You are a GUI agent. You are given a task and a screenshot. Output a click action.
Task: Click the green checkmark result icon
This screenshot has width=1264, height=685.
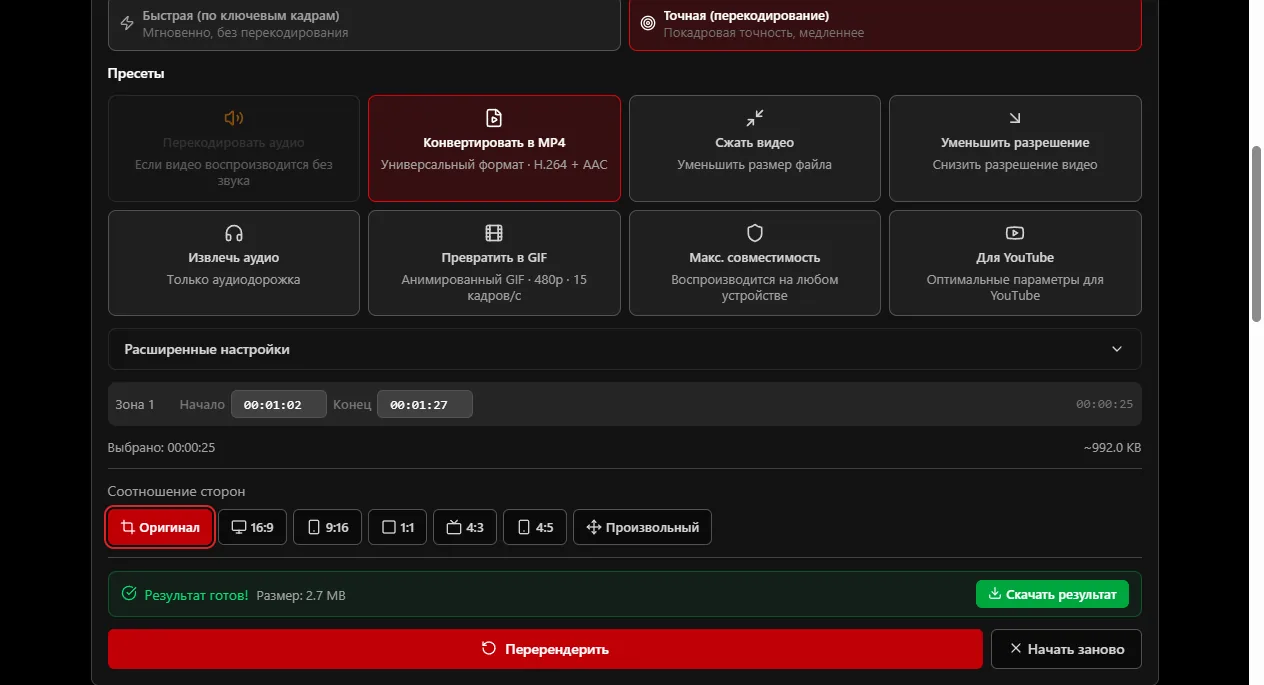[x=128, y=594]
